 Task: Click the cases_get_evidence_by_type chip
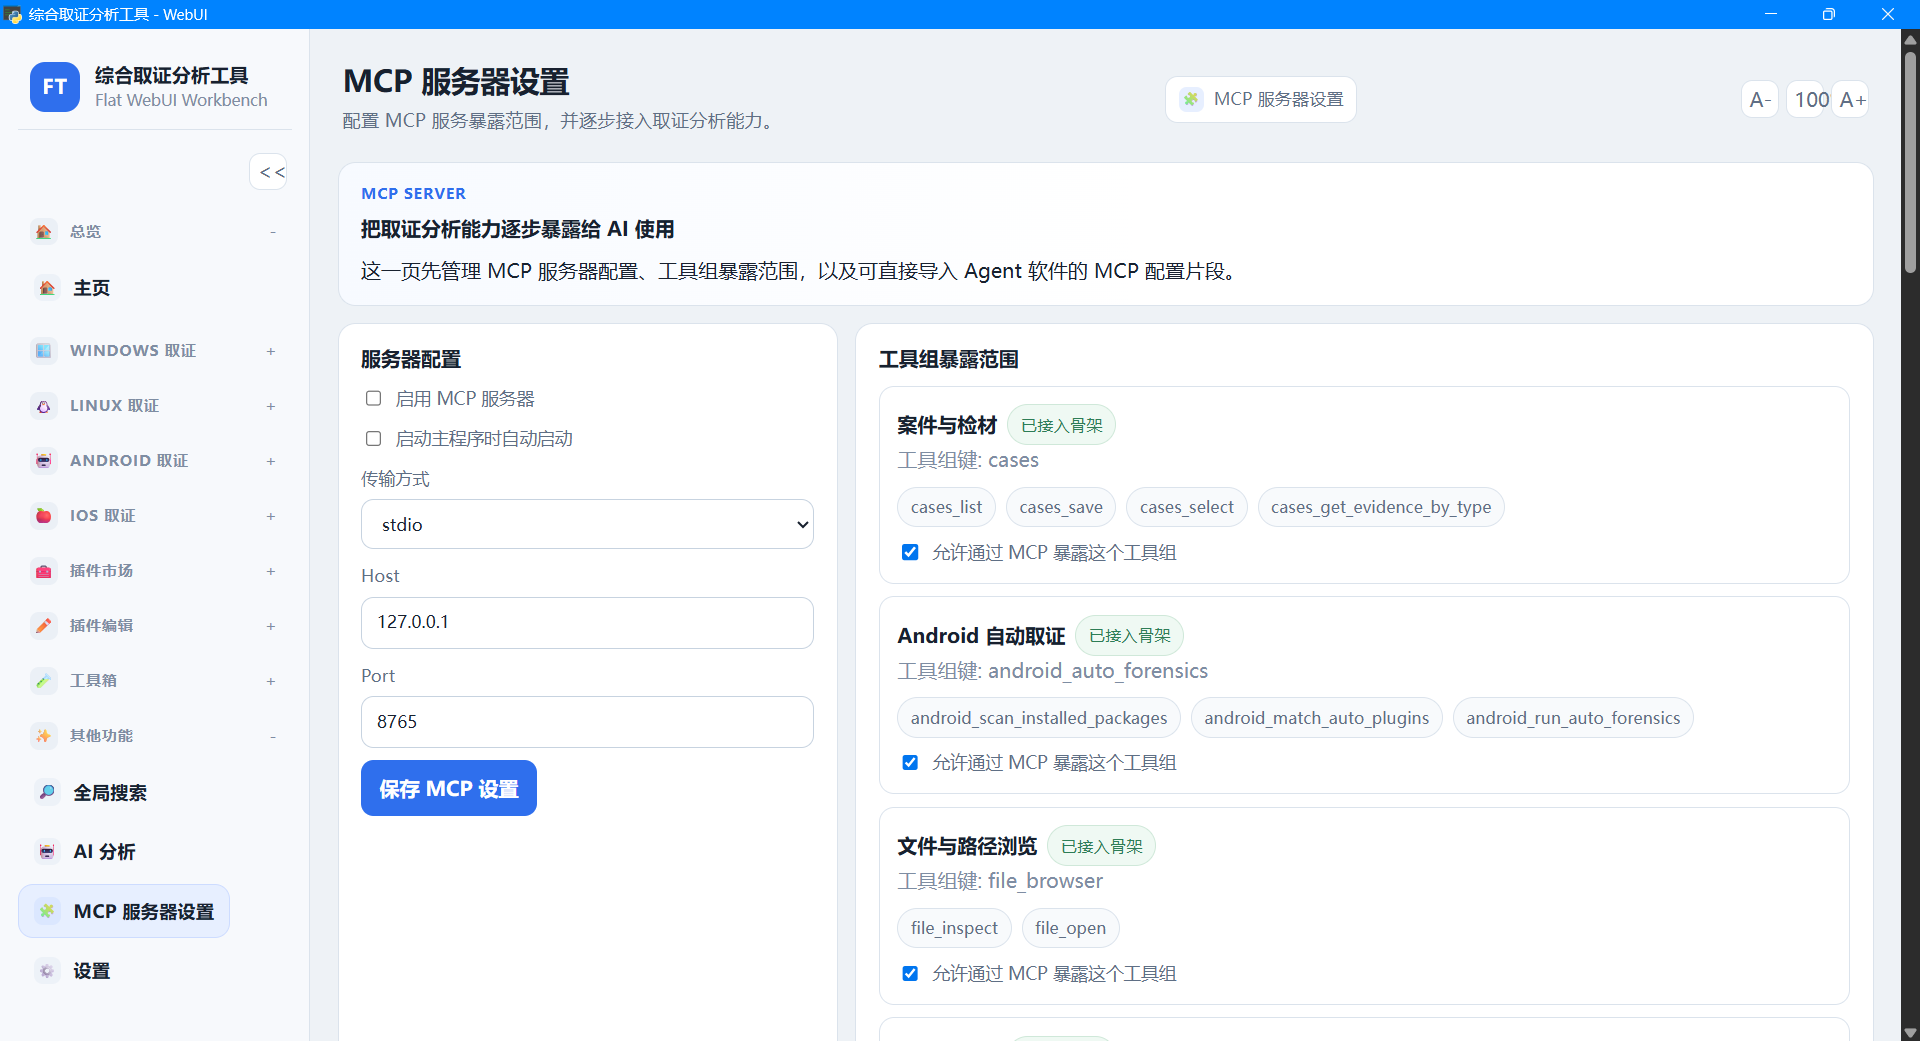1381,507
